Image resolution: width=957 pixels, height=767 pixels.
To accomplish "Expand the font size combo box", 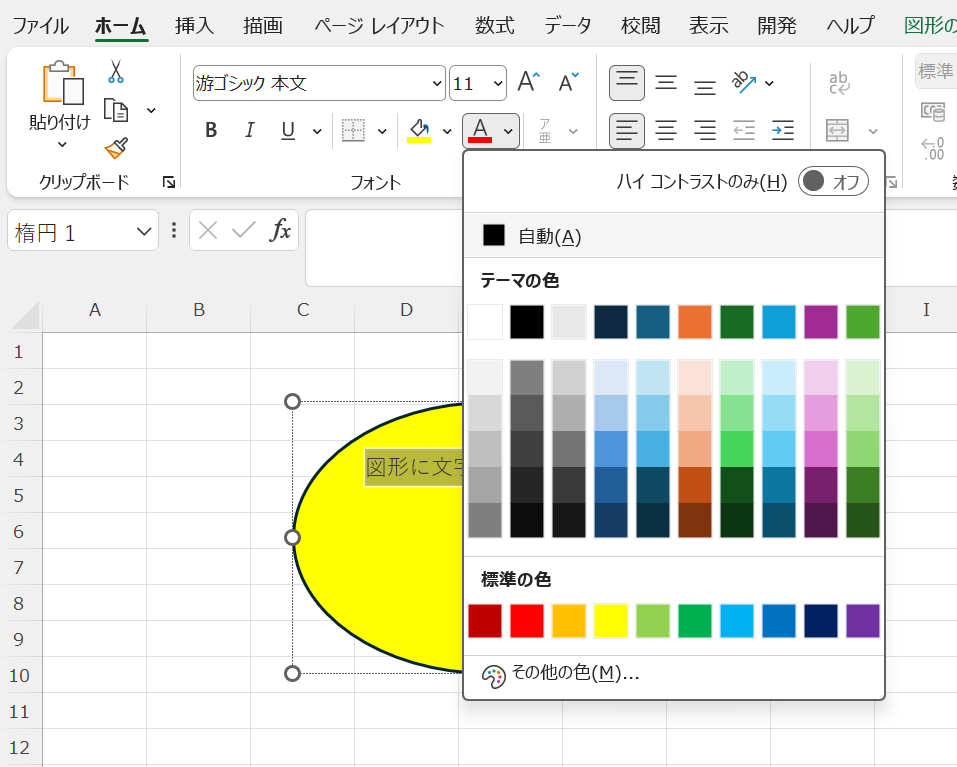I will (x=497, y=84).
